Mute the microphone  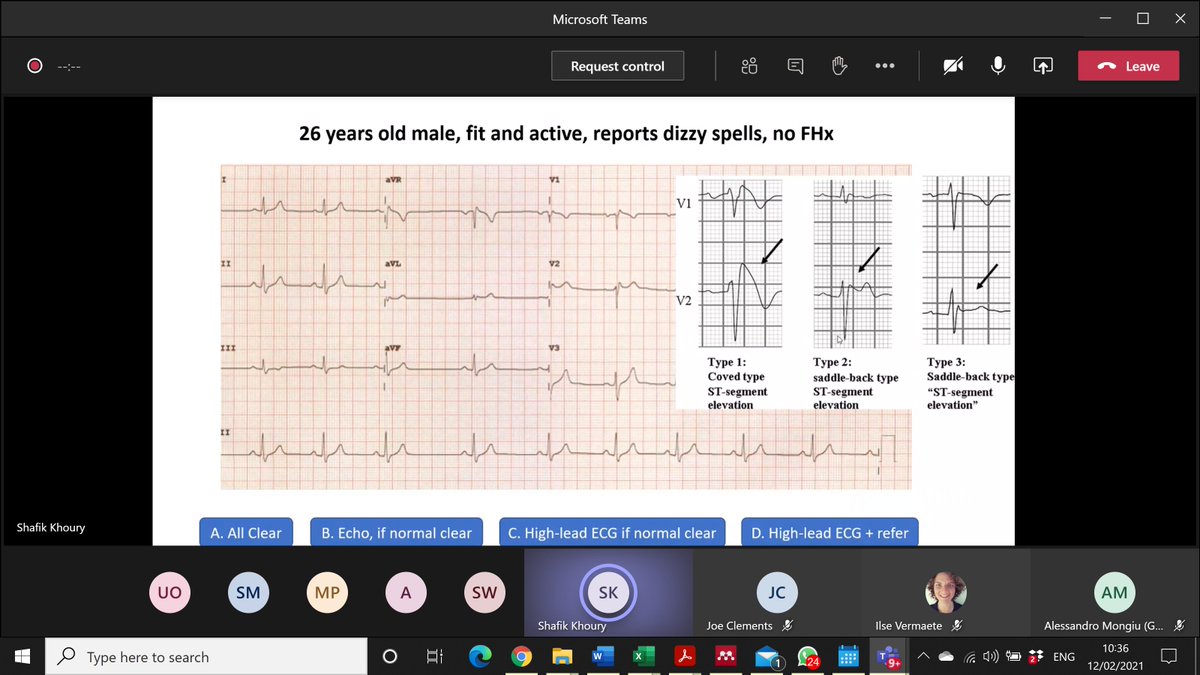pos(997,65)
